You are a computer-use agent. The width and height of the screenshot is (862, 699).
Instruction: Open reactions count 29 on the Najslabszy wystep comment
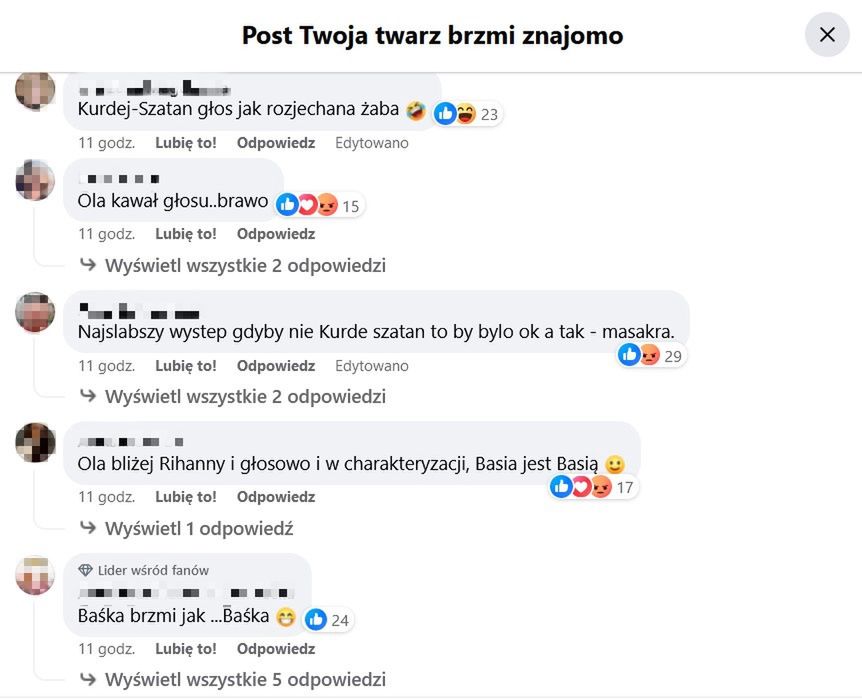(x=651, y=355)
